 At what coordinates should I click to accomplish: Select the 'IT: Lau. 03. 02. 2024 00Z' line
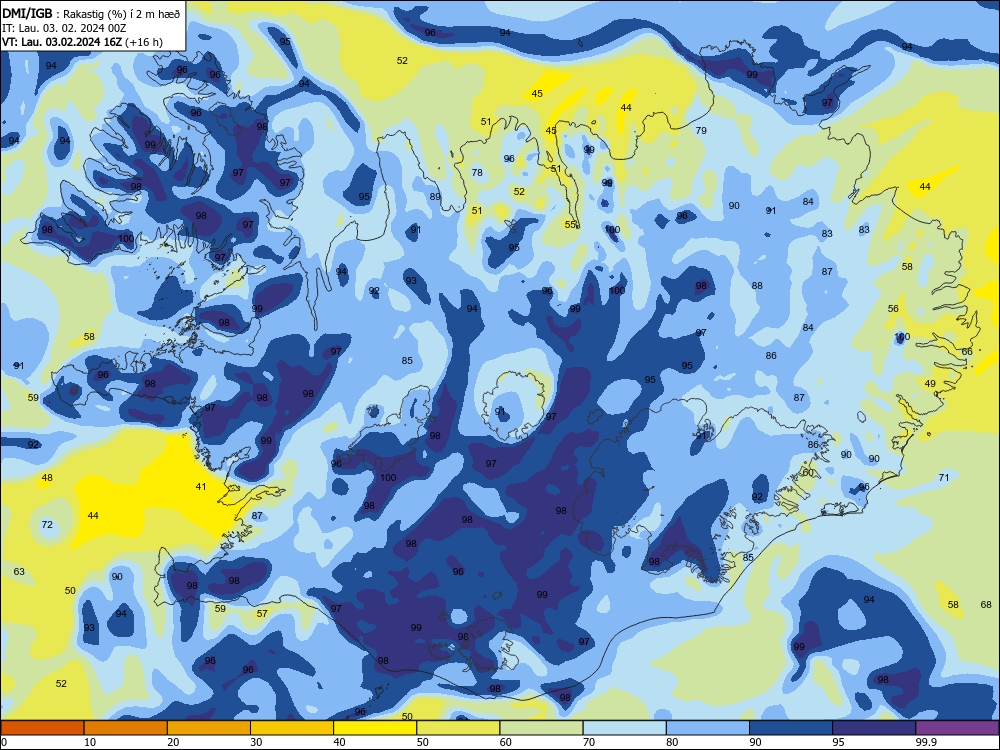[x=64, y=28]
